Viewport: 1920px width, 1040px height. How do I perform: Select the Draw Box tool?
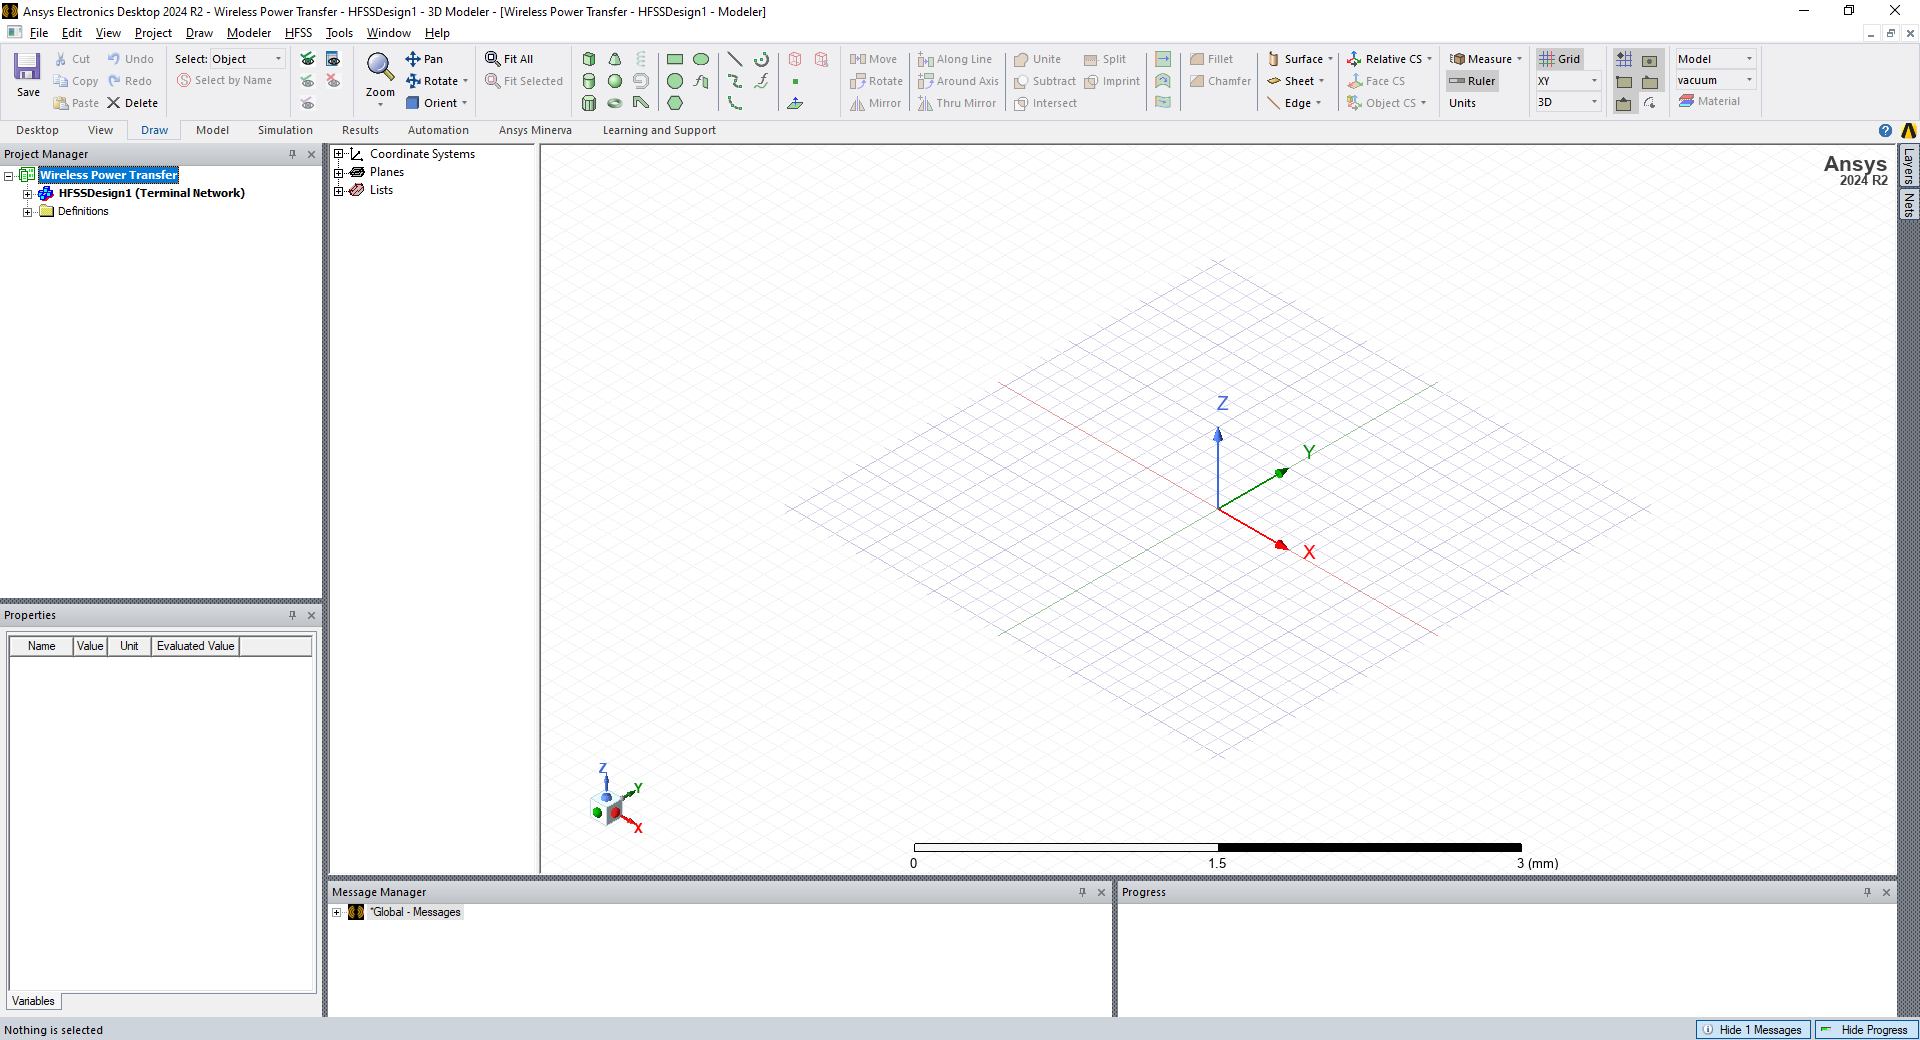click(589, 59)
